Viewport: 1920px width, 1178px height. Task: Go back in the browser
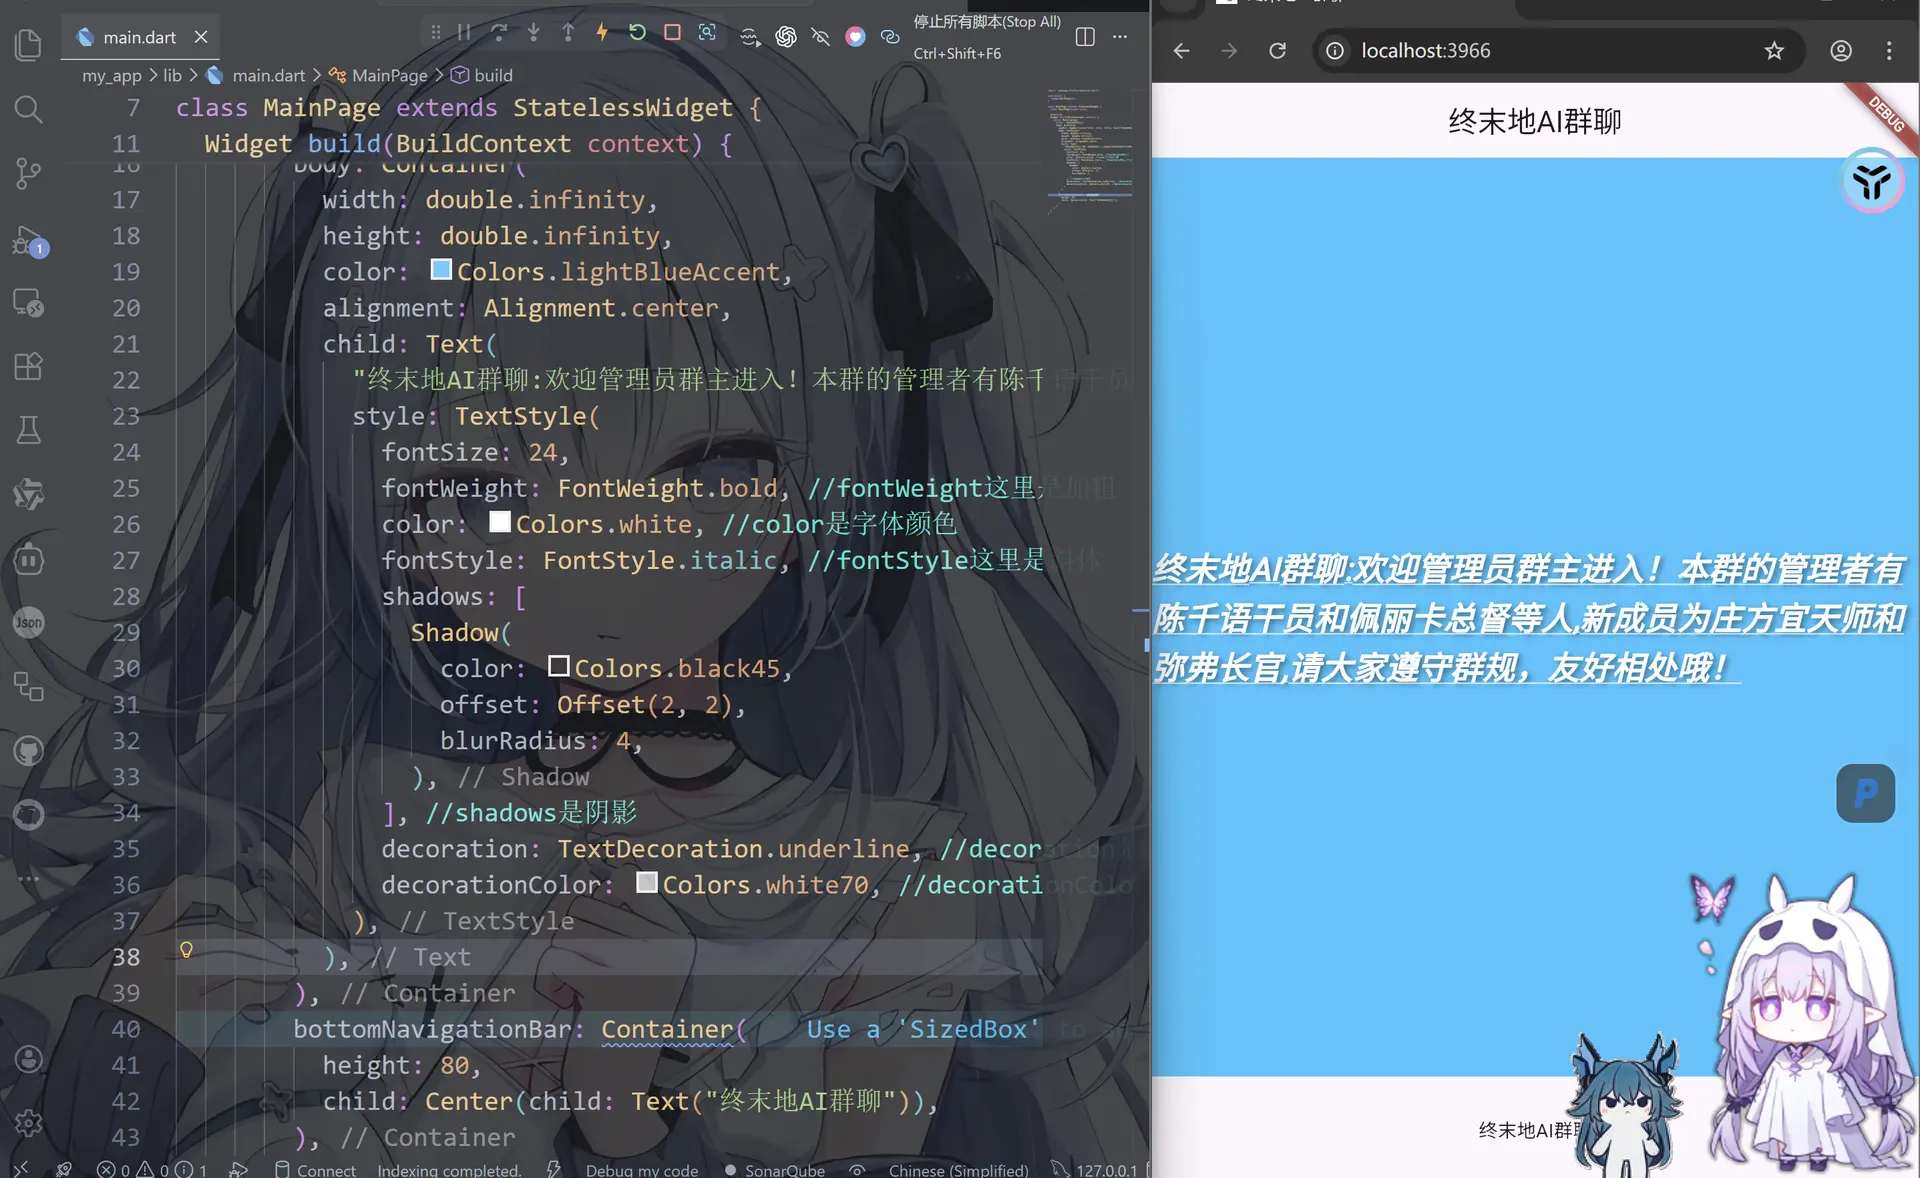tap(1181, 51)
